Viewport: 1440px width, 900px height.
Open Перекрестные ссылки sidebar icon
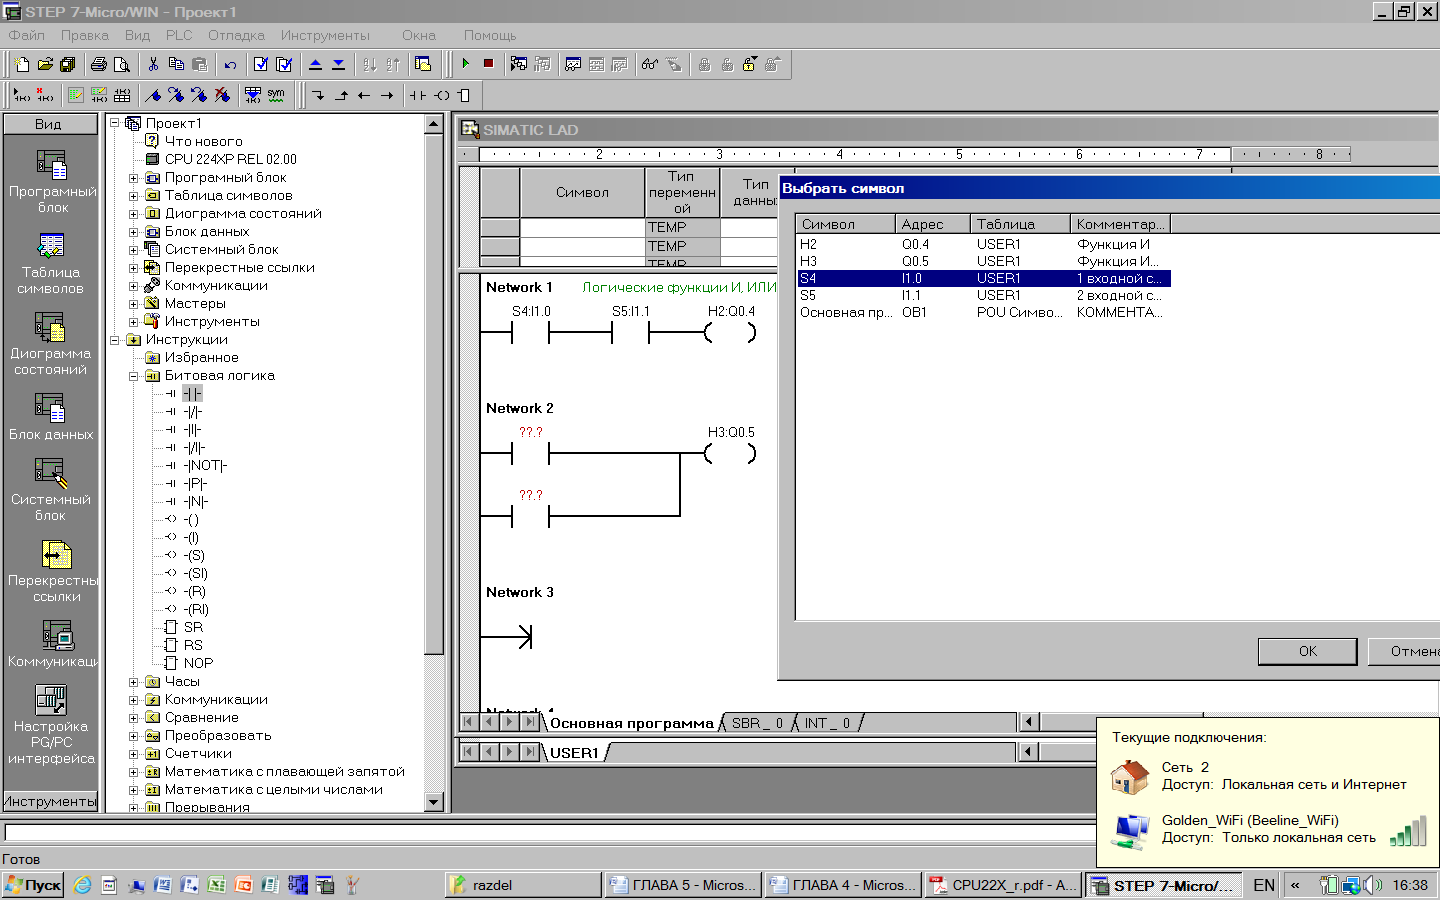click(x=51, y=571)
